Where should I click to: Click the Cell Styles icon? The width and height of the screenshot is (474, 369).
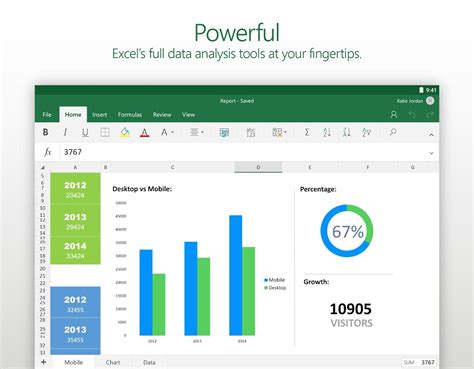pyautogui.click(x=224, y=132)
